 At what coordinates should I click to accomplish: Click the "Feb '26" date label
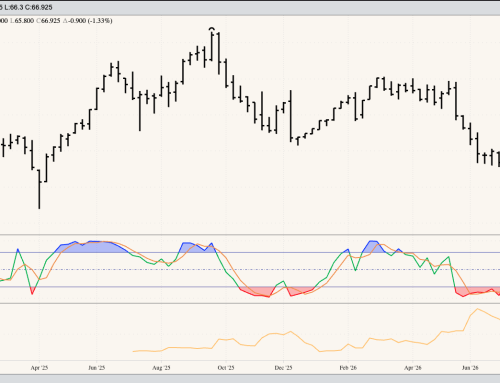348,368
